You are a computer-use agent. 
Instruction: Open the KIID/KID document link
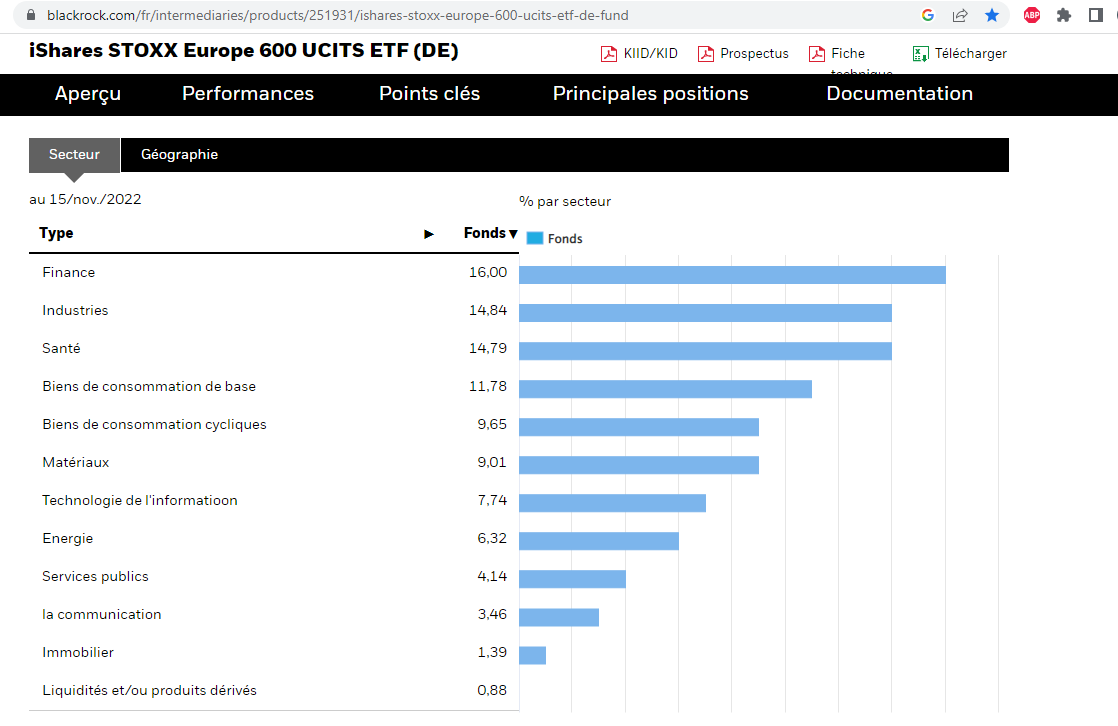click(x=650, y=53)
